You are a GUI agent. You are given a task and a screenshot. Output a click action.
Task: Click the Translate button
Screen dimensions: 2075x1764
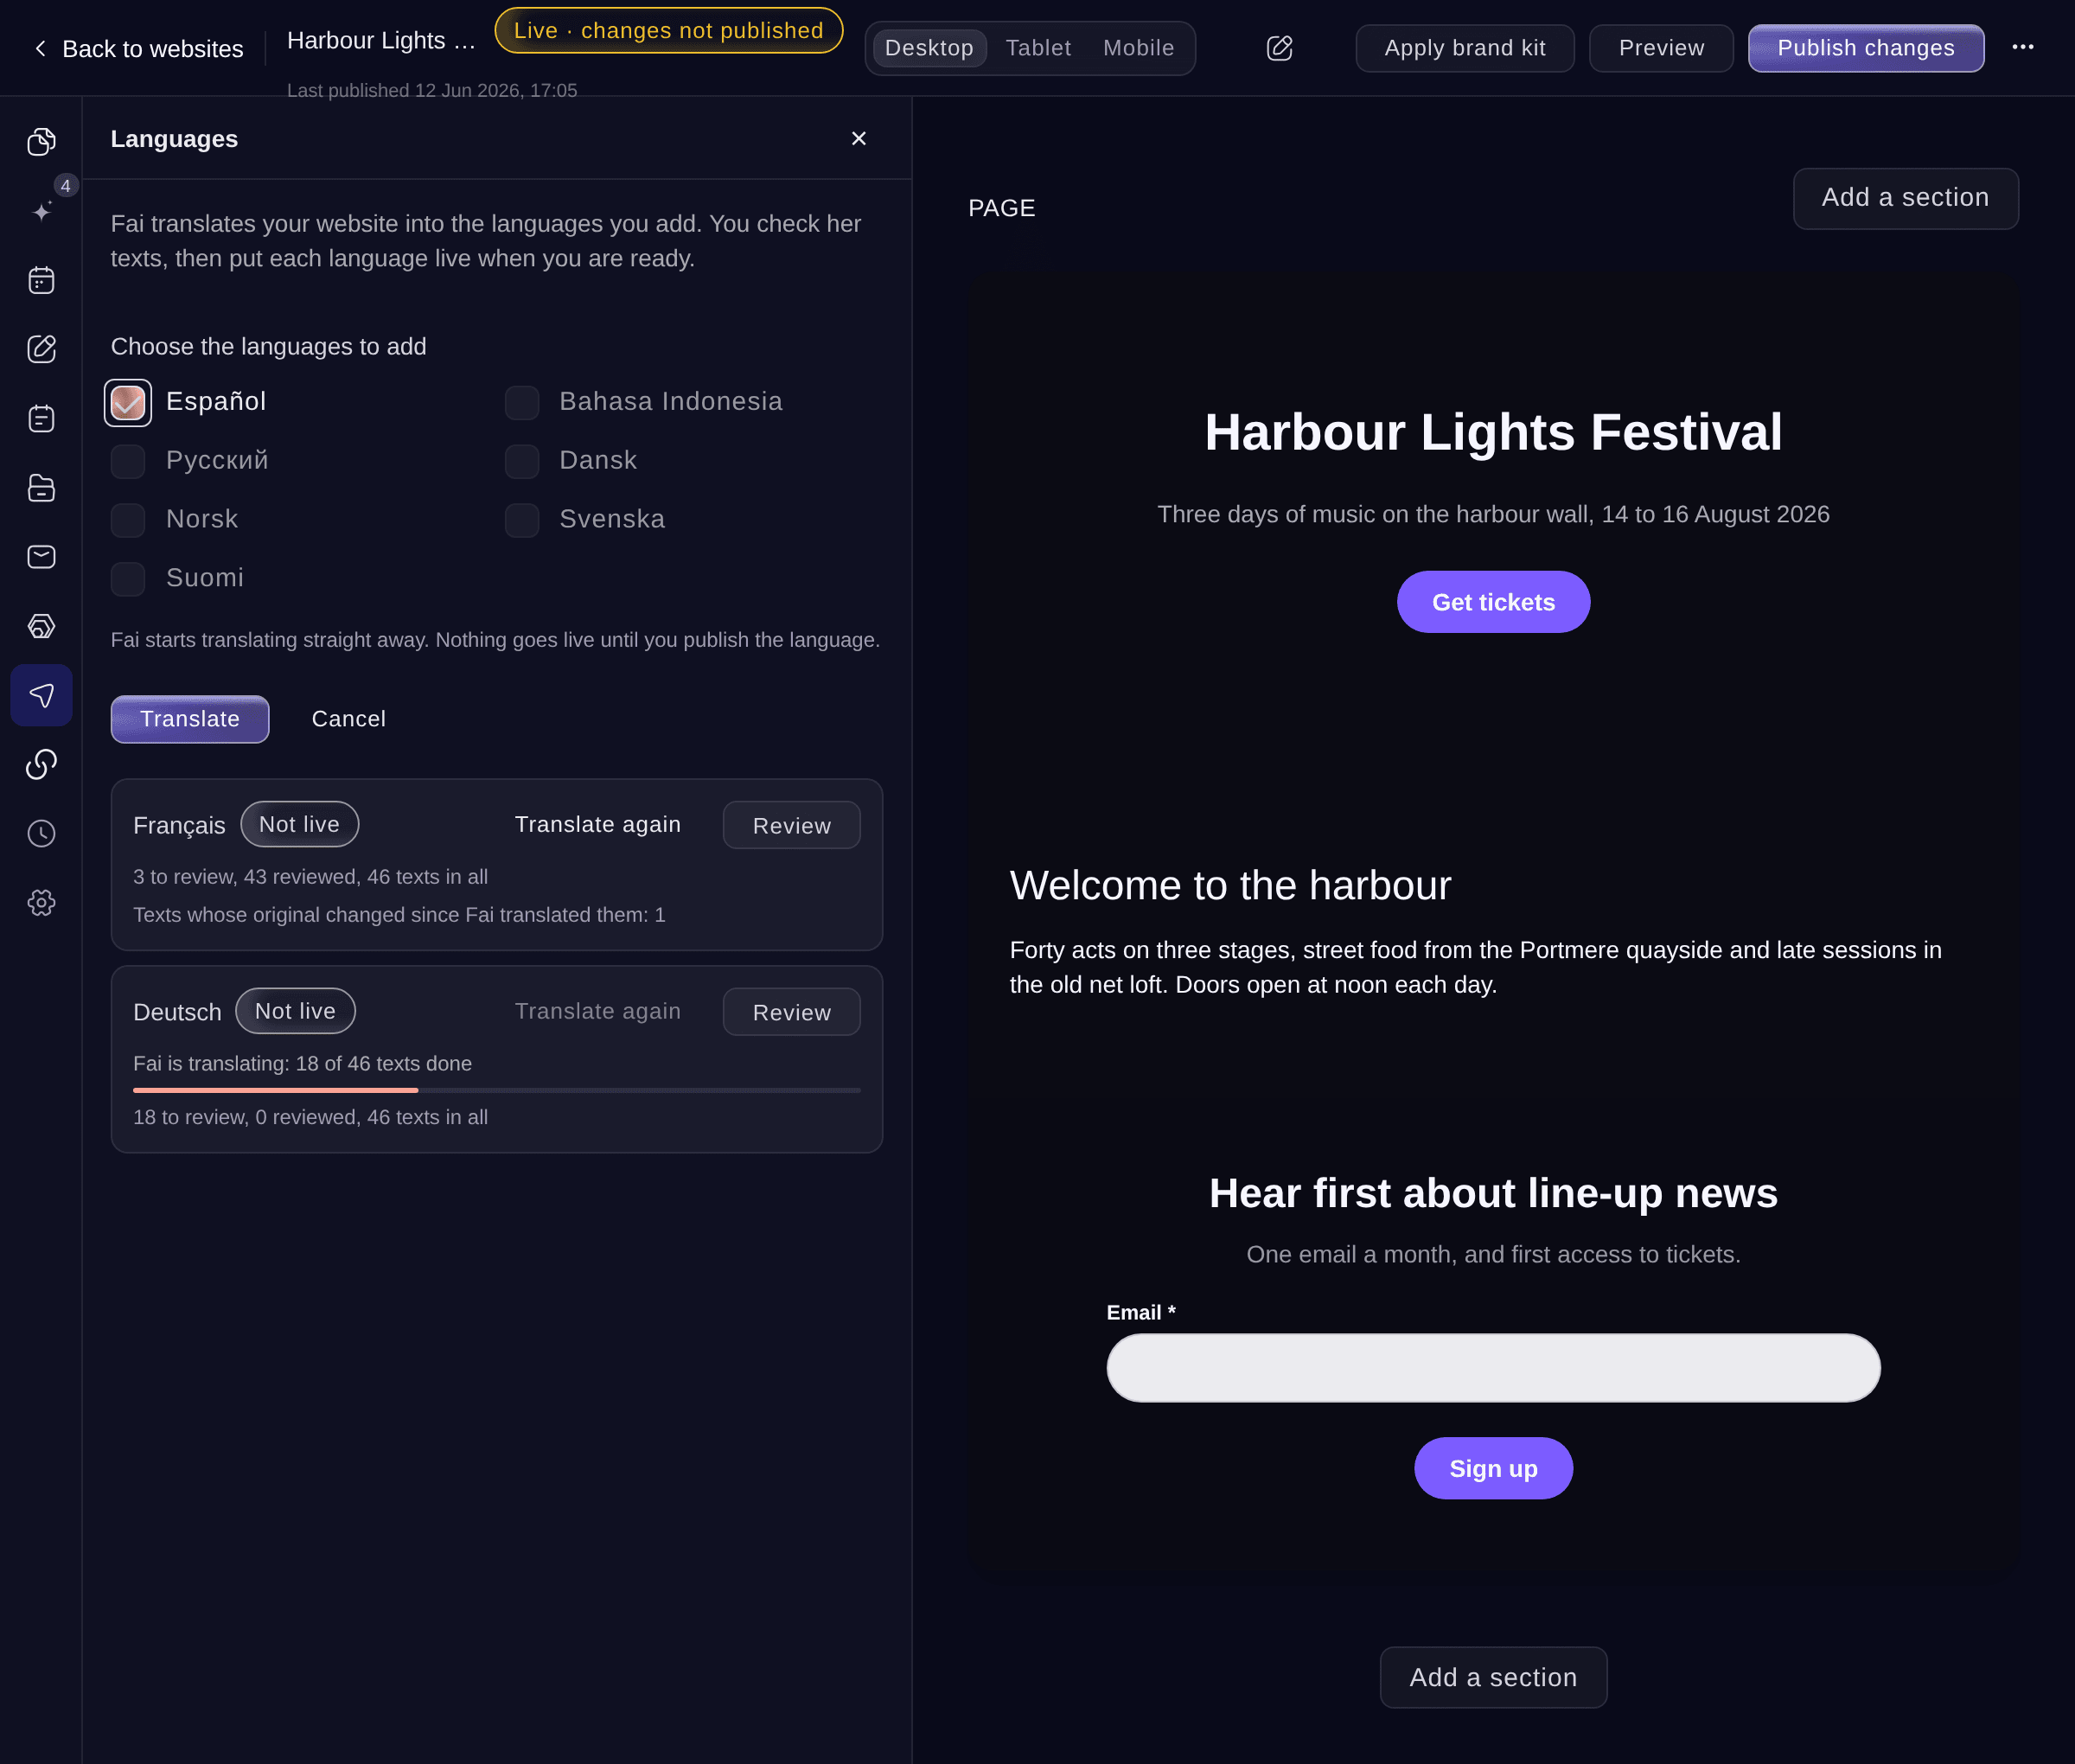pos(190,719)
